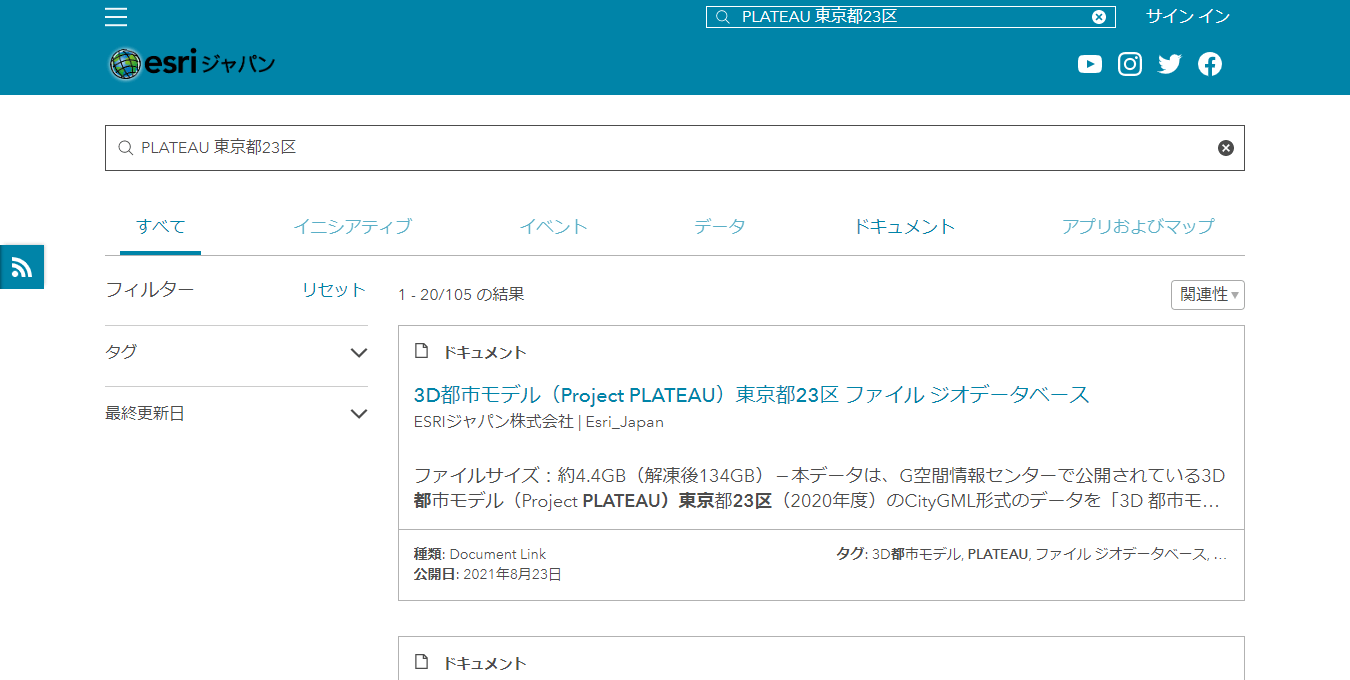Click the header search magnifier icon
This screenshot has height=680, width=1350.
723,17
